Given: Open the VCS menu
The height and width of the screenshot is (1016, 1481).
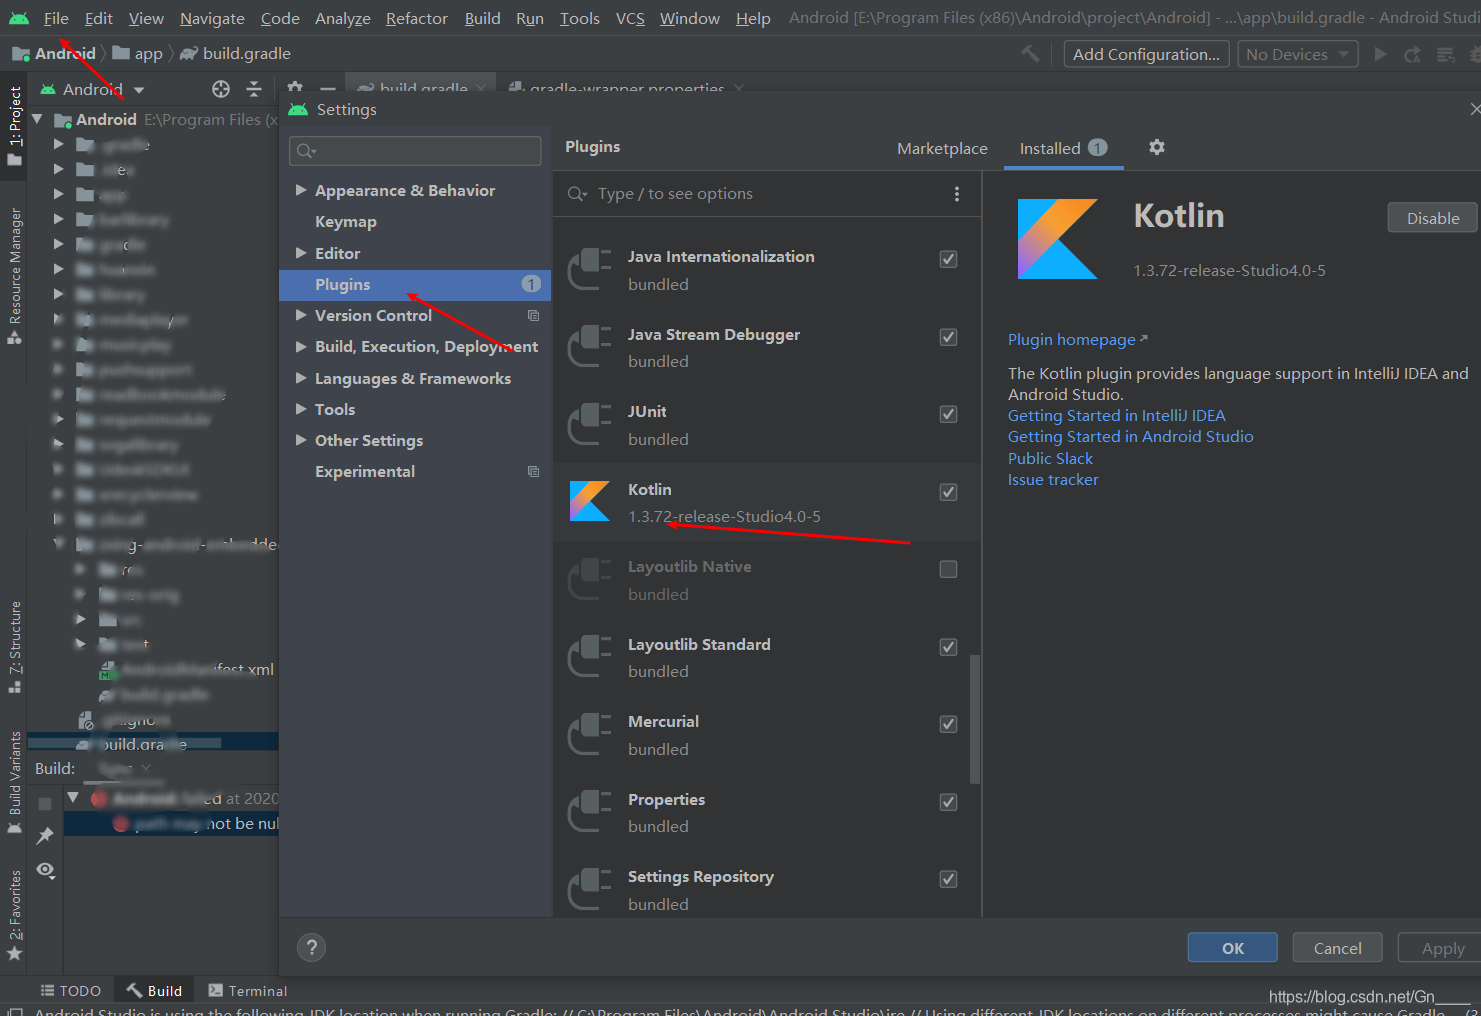Looking at the screenshot, I should pyautogui.click(x=630, y=18).
